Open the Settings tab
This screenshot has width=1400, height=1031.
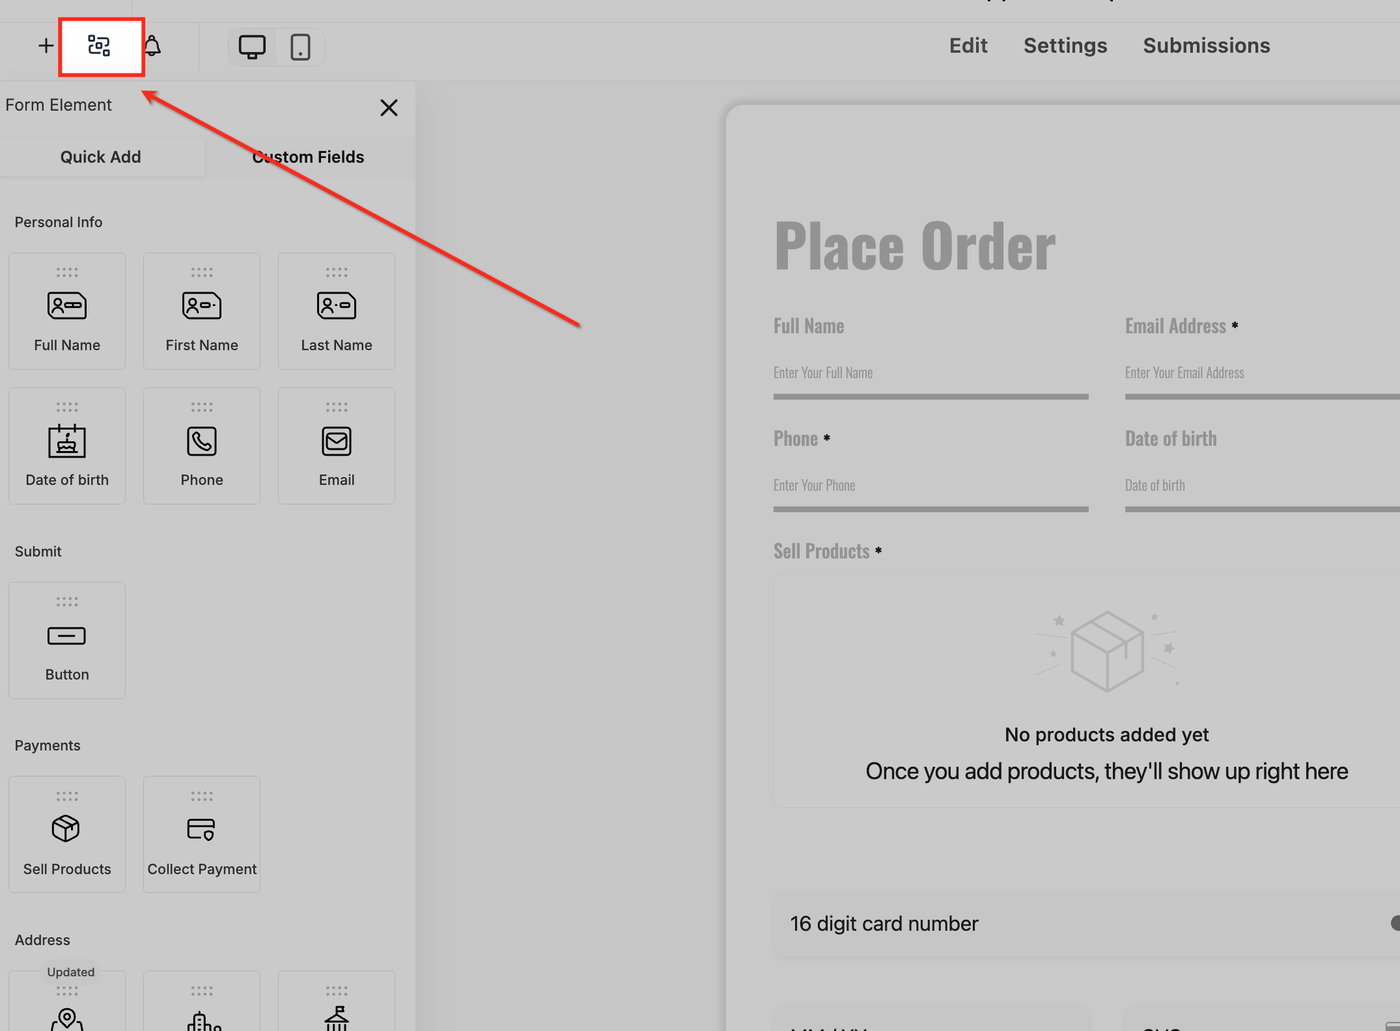pos(1065,46)
